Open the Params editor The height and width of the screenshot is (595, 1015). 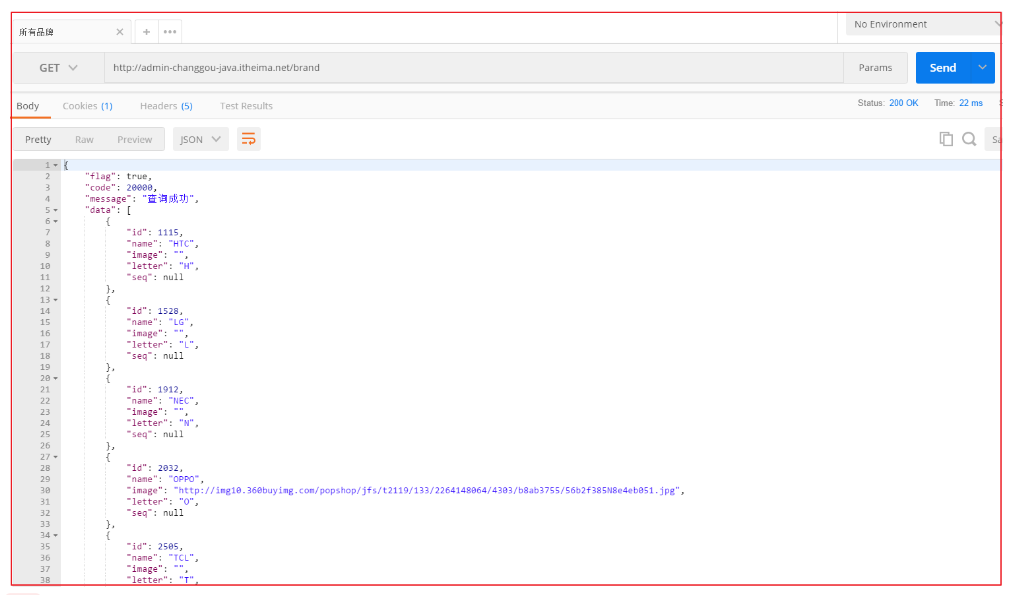tap(875, 68)
